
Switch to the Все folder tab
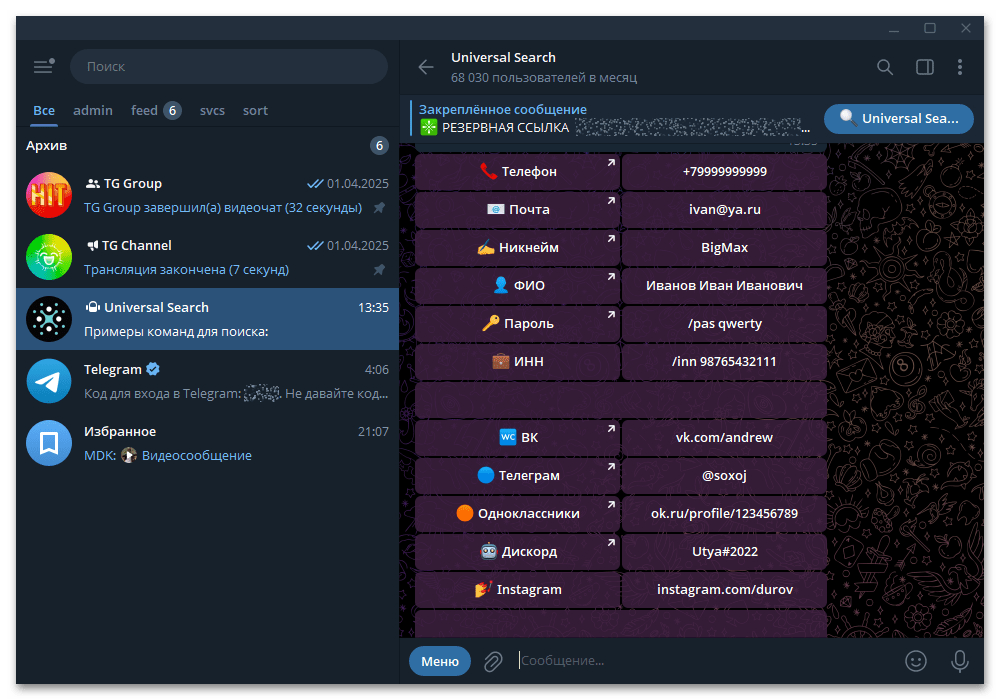coord(44,110)
